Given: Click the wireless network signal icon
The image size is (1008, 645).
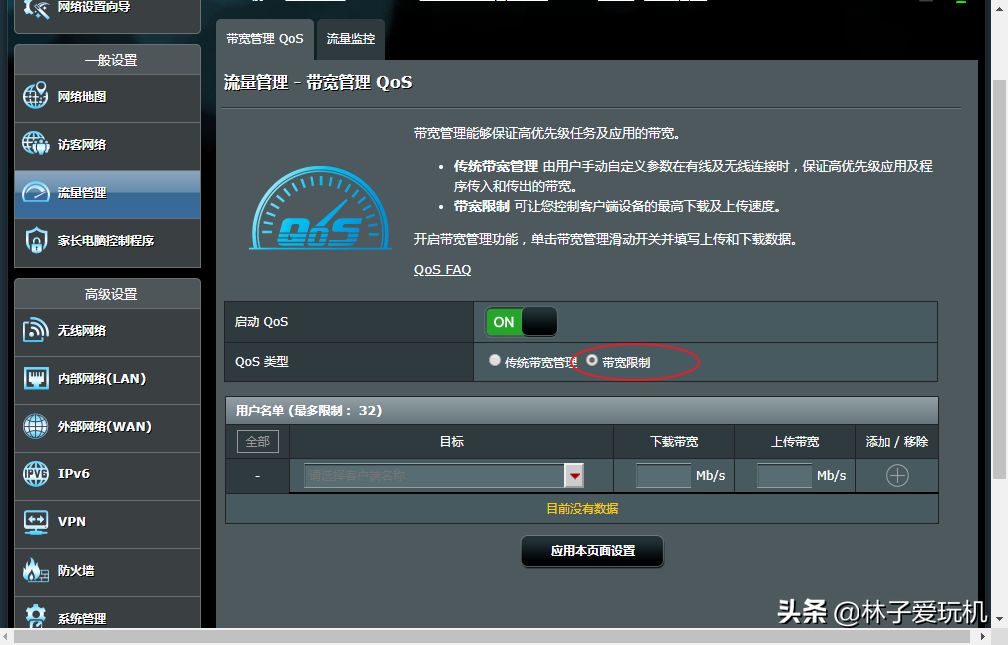Looking at the screenshot, I should (35, 329).
